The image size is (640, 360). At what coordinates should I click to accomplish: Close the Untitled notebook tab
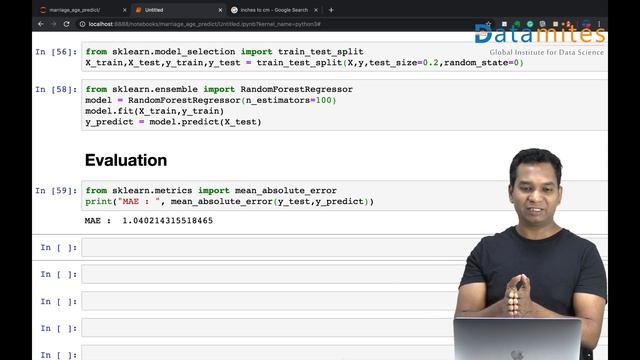pos(220,10)
